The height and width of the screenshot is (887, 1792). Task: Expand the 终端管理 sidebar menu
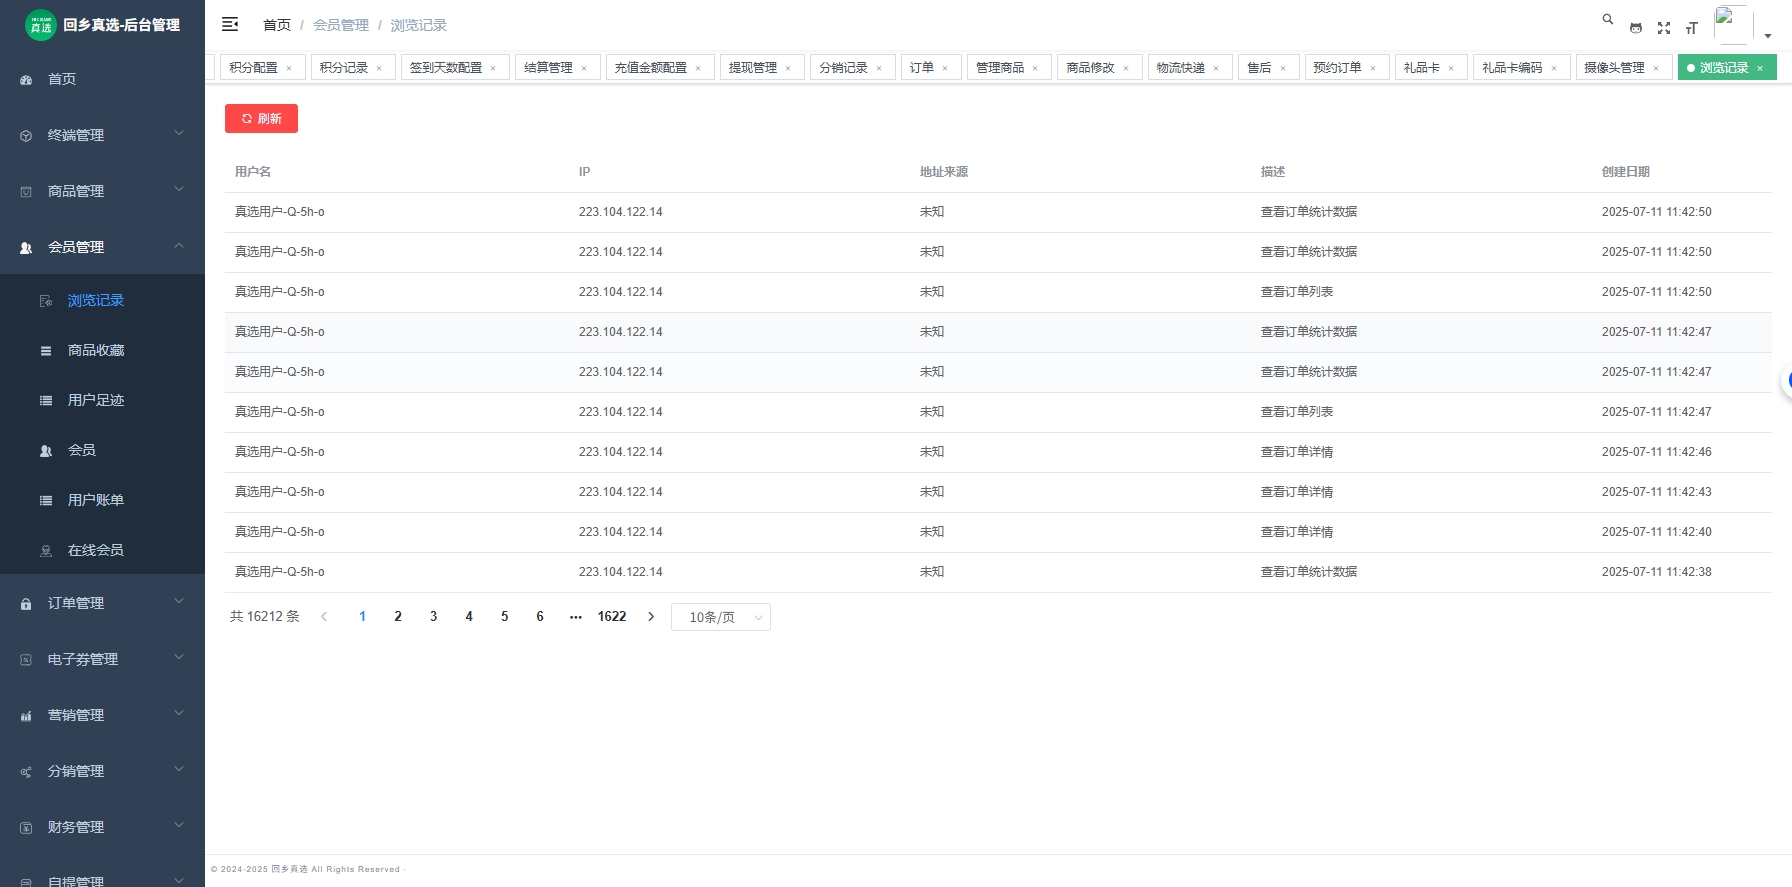102,135
